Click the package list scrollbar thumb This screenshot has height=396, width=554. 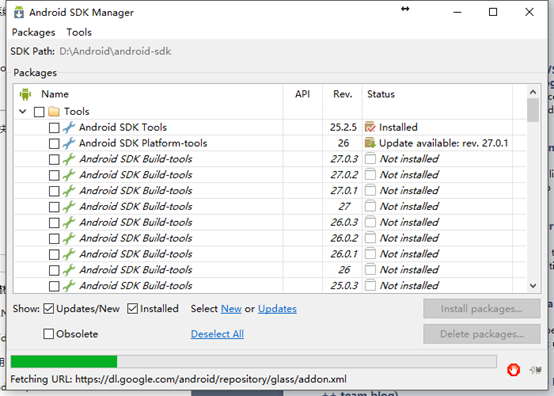point(533,110)
